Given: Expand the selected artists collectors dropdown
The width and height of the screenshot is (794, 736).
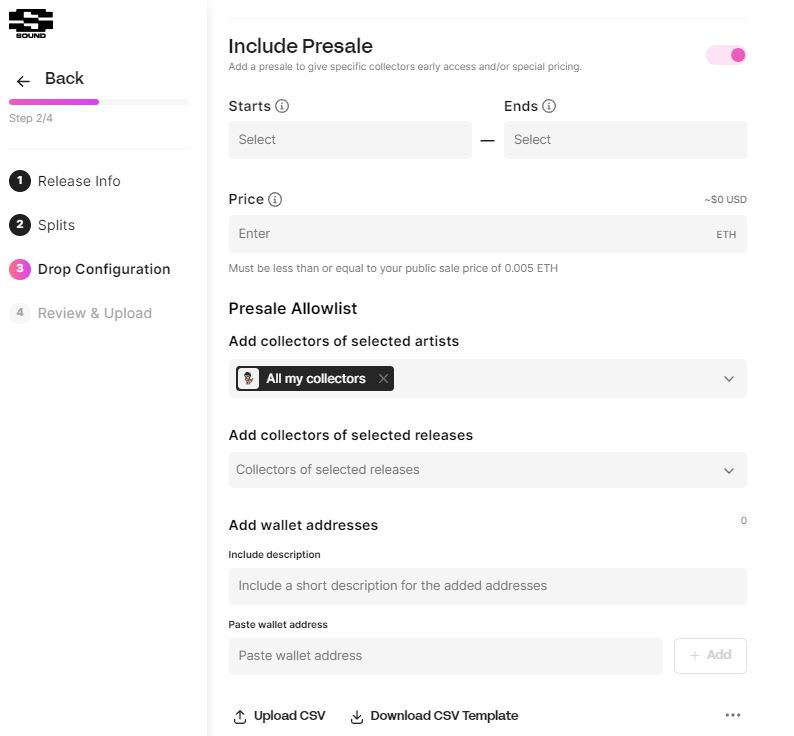Looking at the screenshot, I should point(729,379).
